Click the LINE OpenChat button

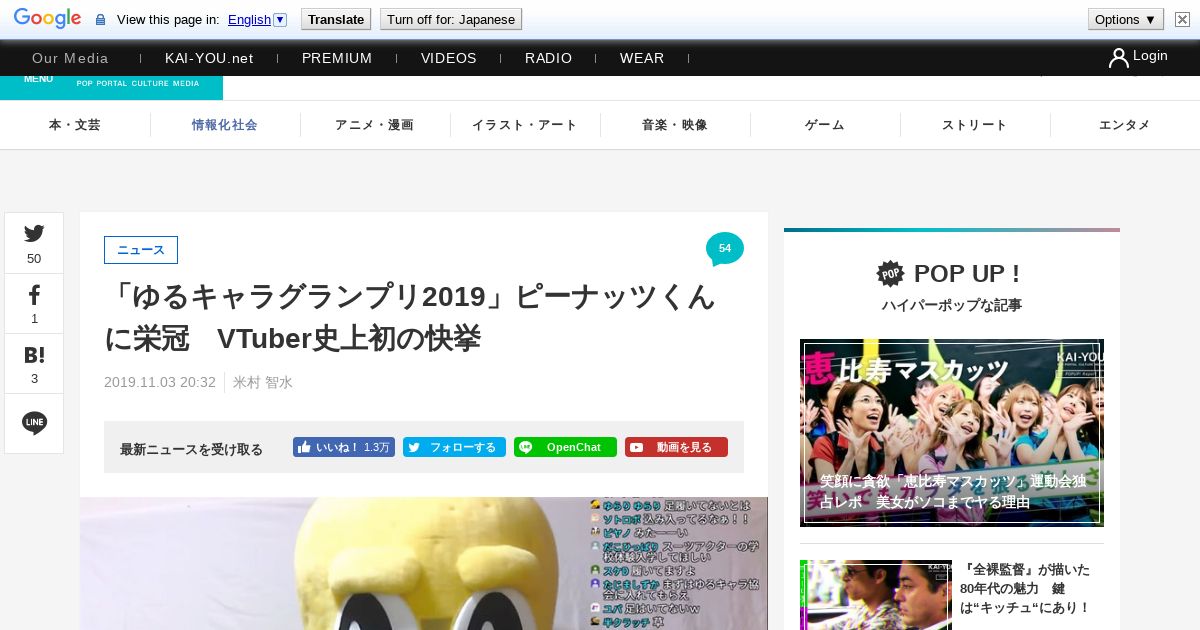pos(565,447)
